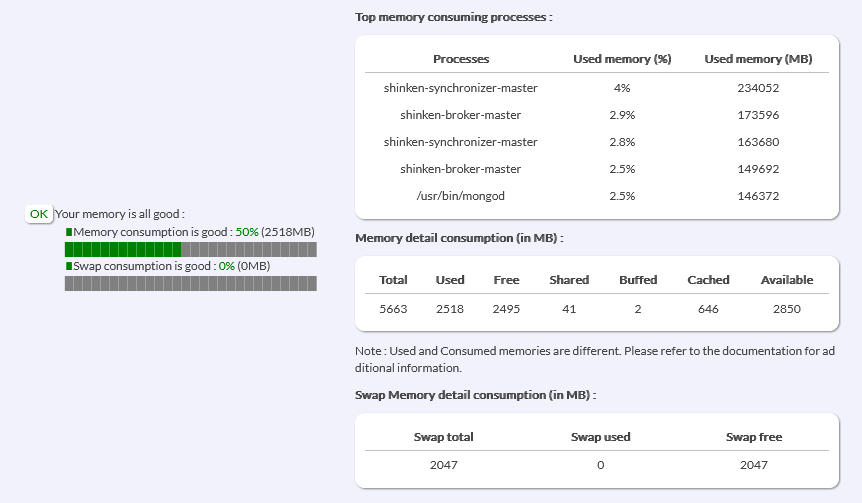Select the Swap total column header
This screenshot has width=862, height=503.
click(443, 437)
